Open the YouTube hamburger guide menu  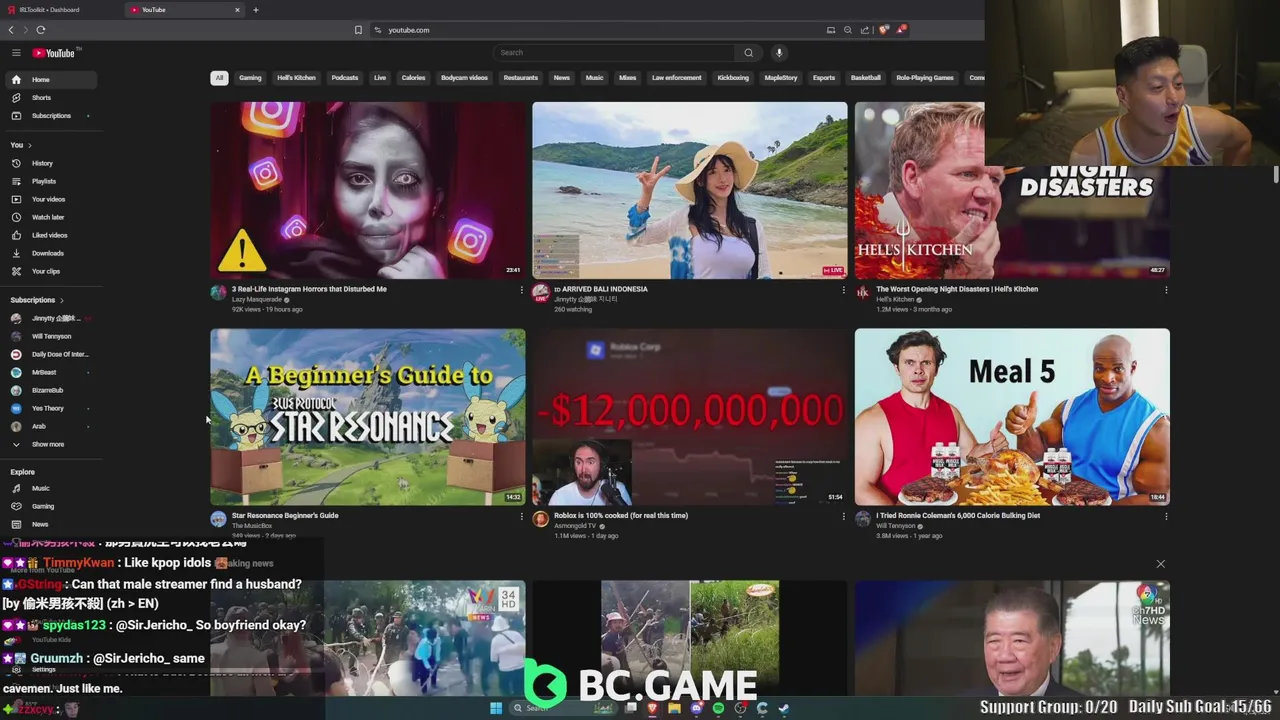click(x=16, y=53)
